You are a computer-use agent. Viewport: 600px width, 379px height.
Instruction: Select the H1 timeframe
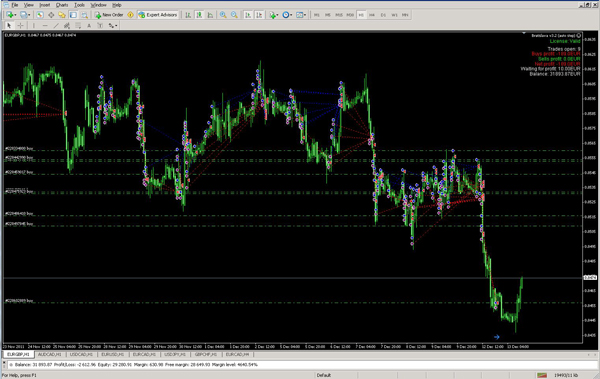361,15
